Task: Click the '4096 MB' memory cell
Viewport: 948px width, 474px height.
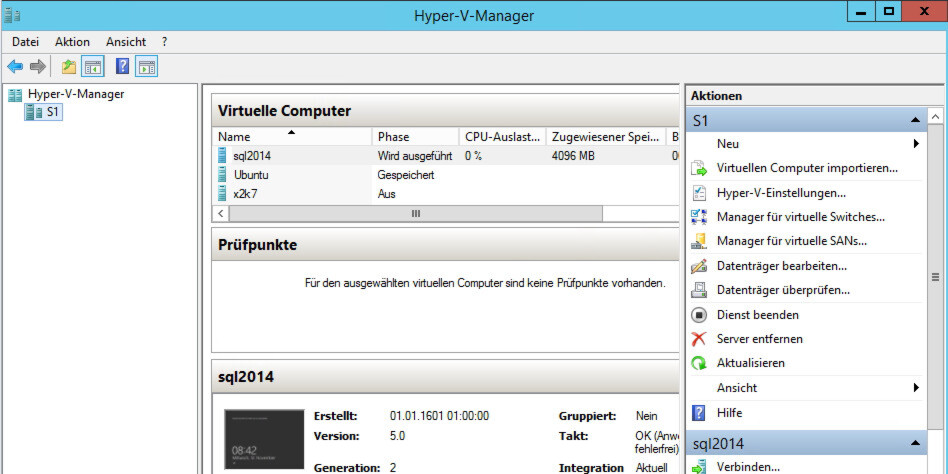Action: [573, 156]
